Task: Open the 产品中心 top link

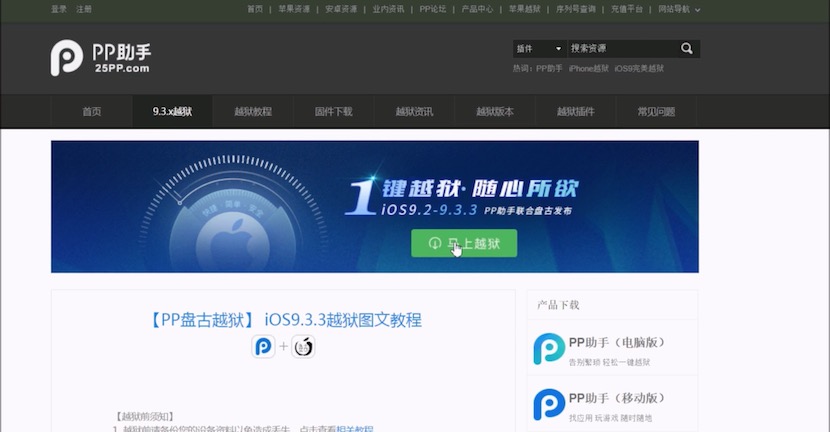Action: 477,9
